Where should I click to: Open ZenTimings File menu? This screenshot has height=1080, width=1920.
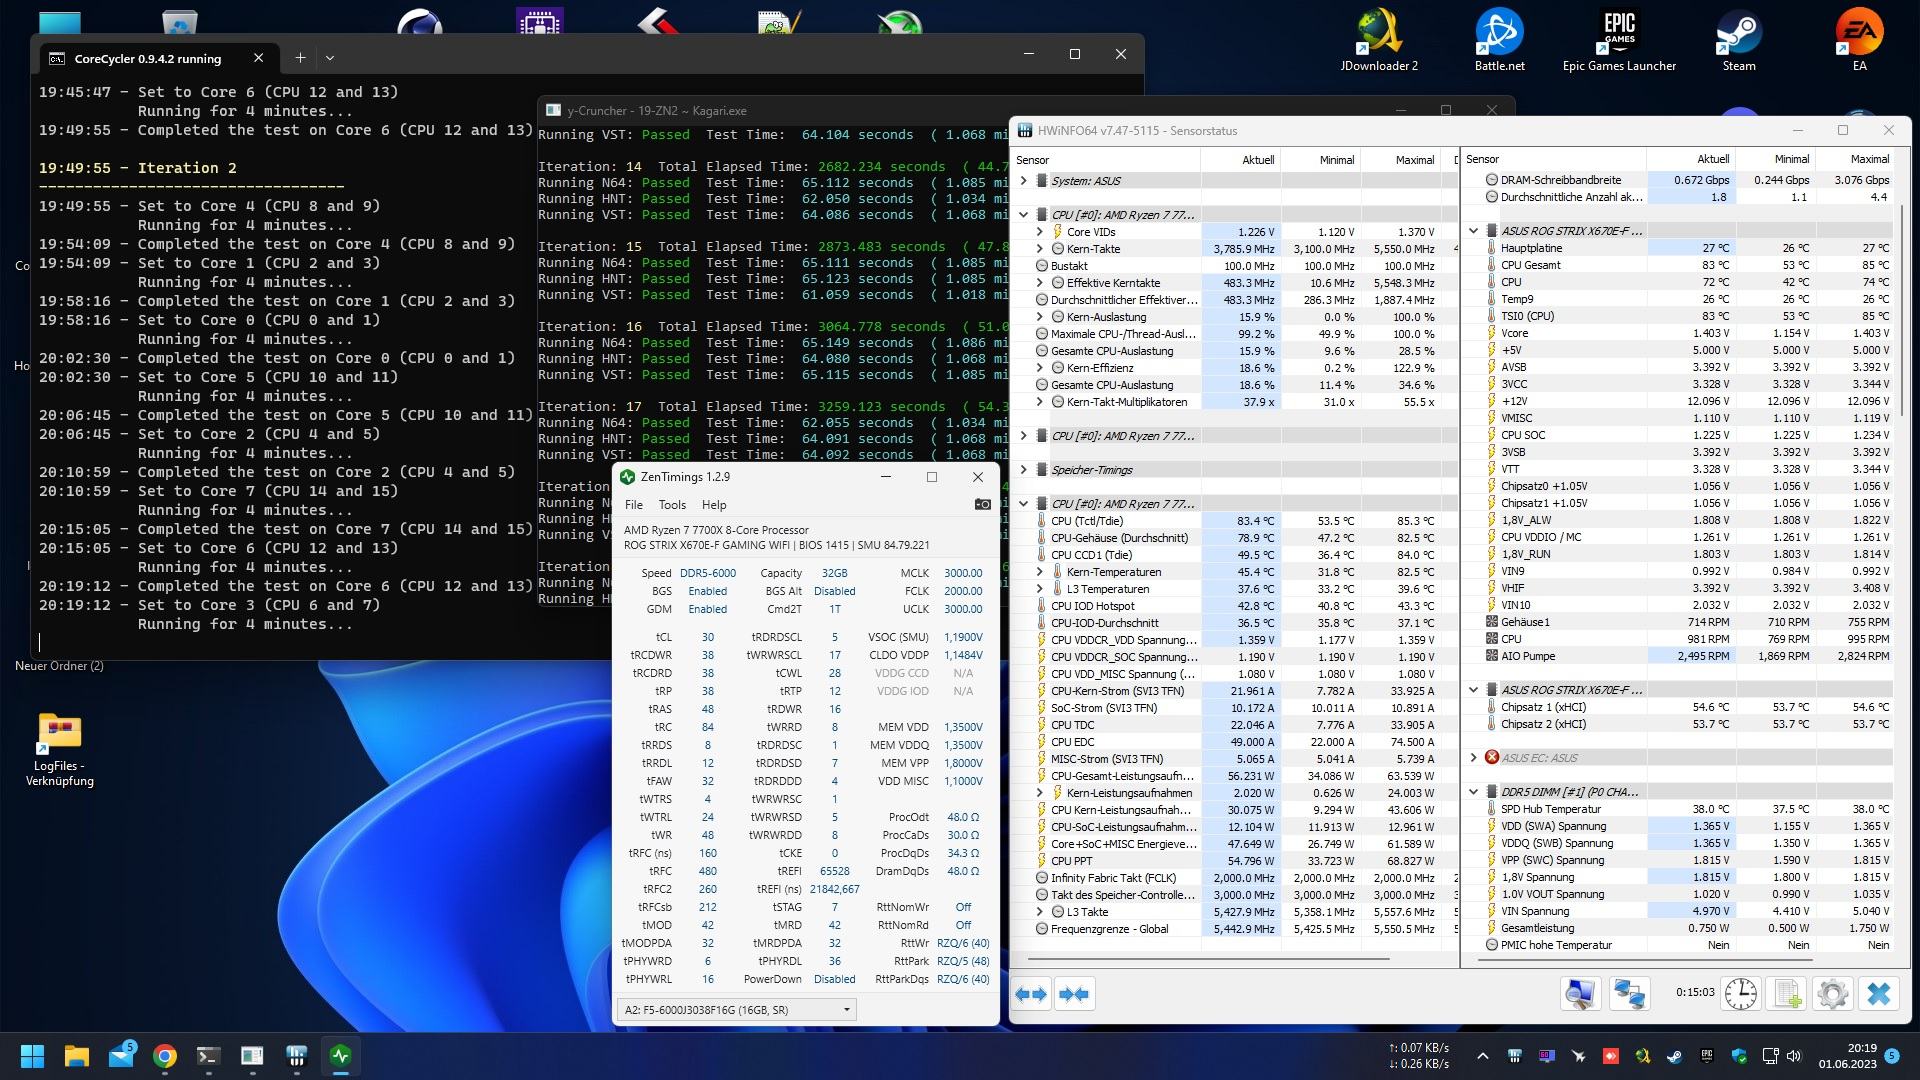pyautogui.click(x=634, y=505)
